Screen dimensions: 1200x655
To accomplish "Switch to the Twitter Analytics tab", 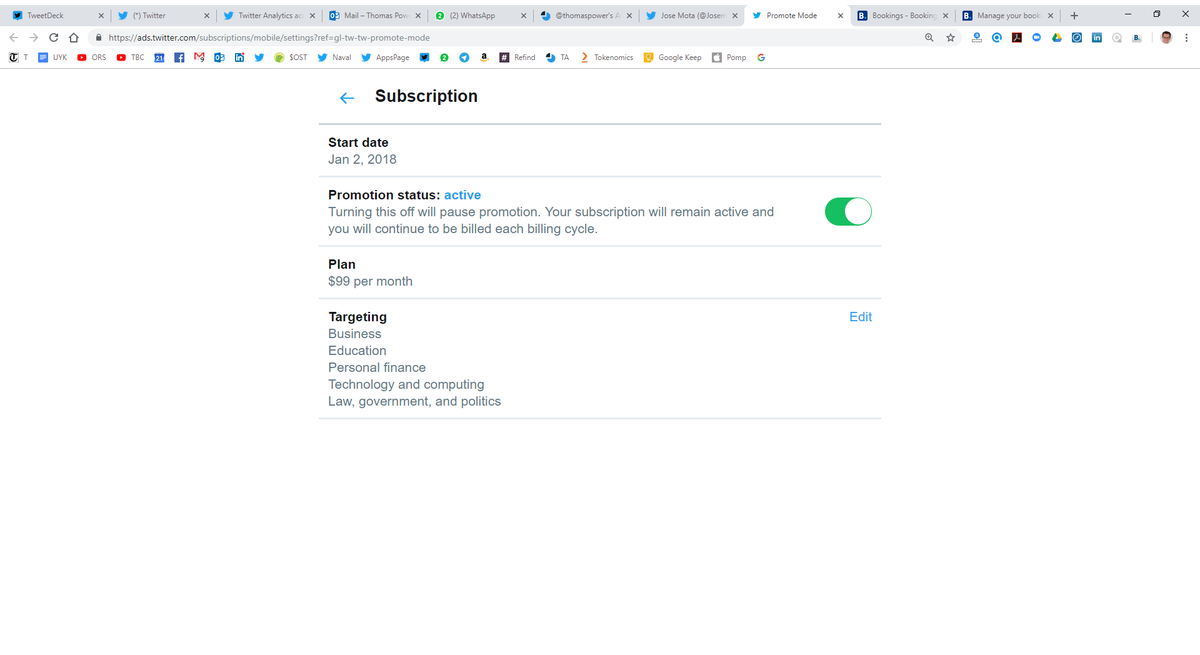I will click(269, 15).
